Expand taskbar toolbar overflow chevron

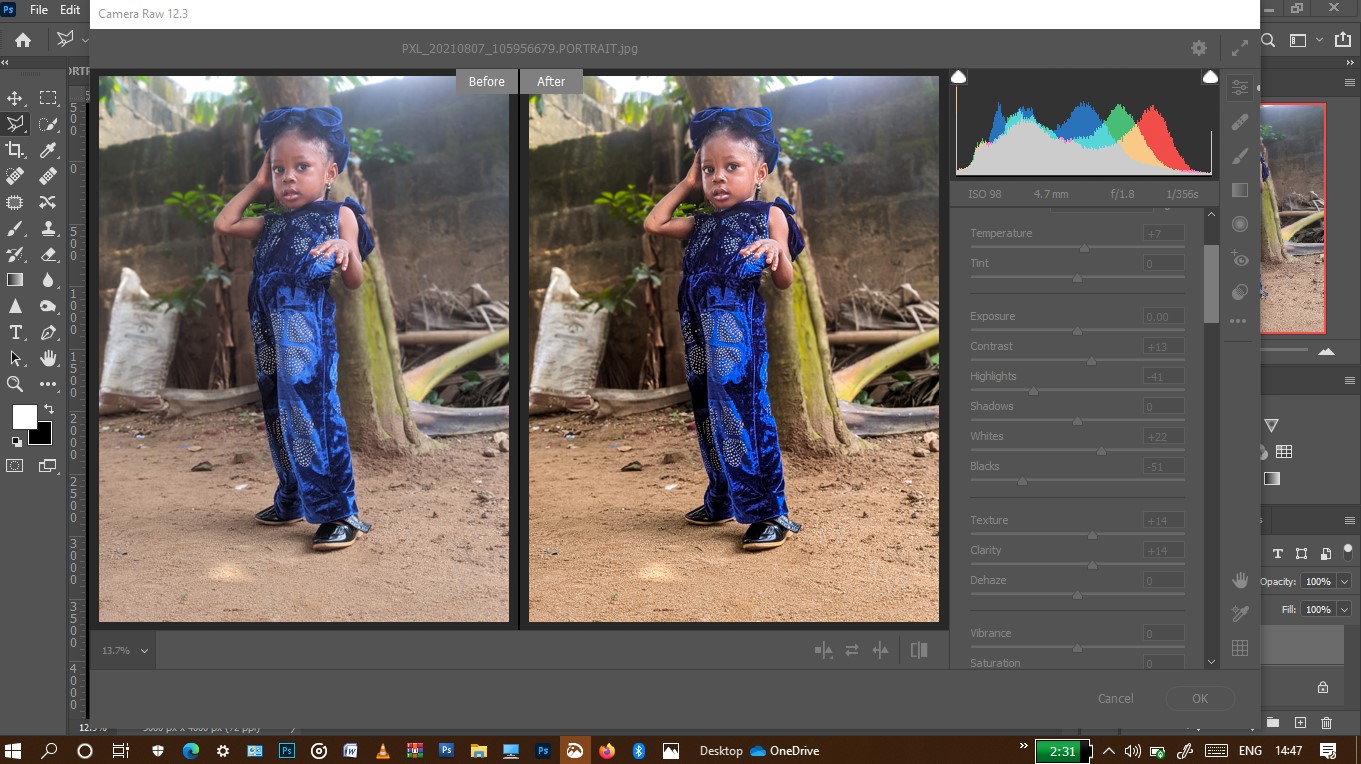click(1023, 746)
